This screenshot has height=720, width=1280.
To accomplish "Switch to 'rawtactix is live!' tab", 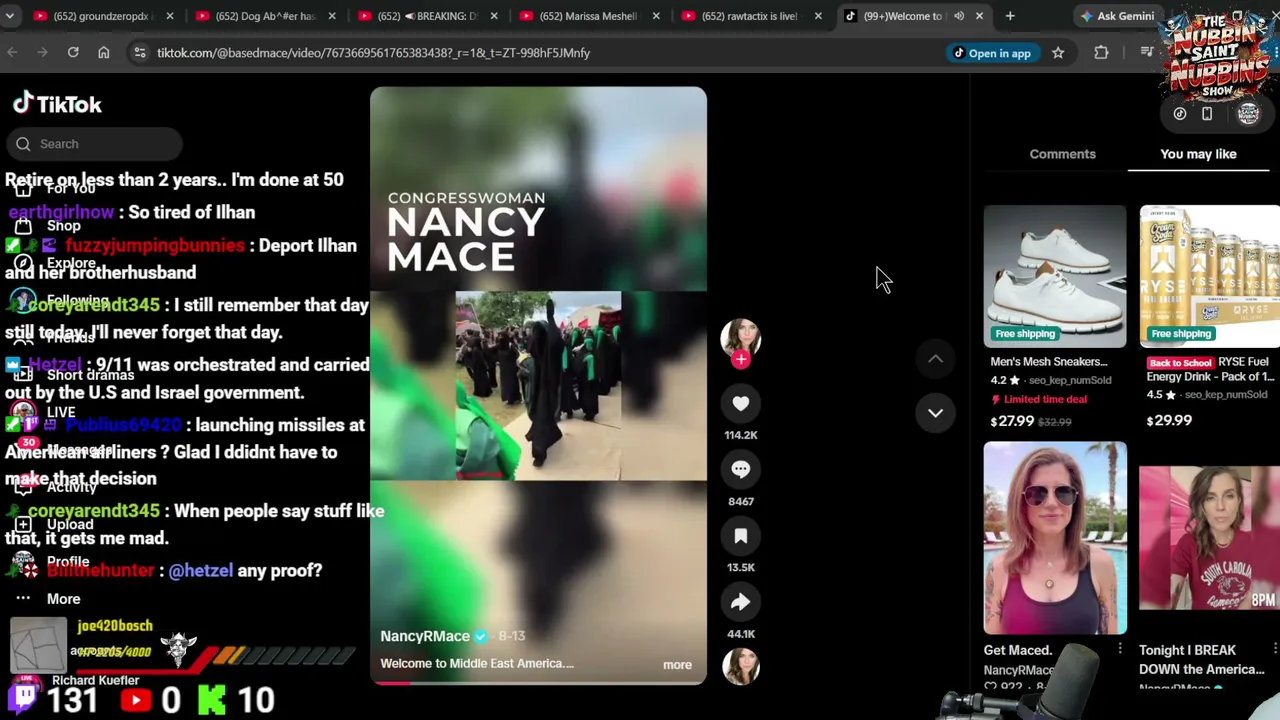I will pyautogui.click(x=752, y=16).
